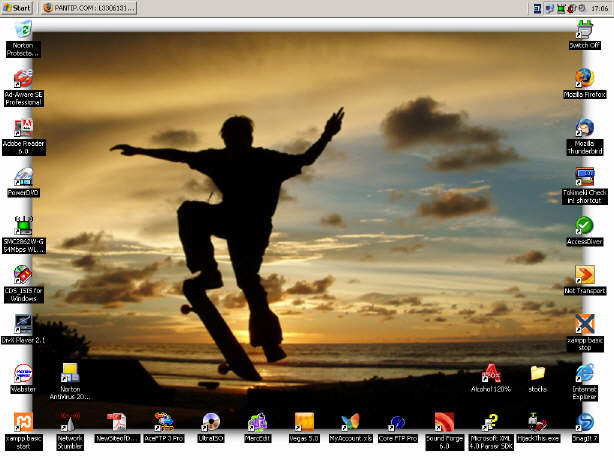Viewport: 614px width, 460px height.
Task: Select the NewSiteofD PDF file icon
Action: pyautogui.click(x=117, y=428)
